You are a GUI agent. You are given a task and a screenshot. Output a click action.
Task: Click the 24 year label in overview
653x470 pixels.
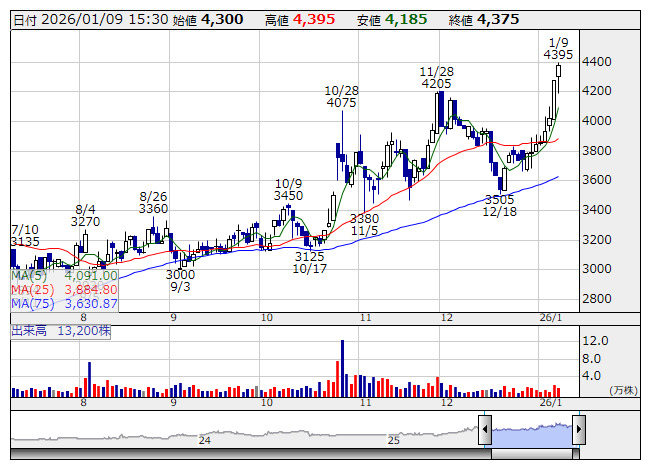tap(204, 440)
